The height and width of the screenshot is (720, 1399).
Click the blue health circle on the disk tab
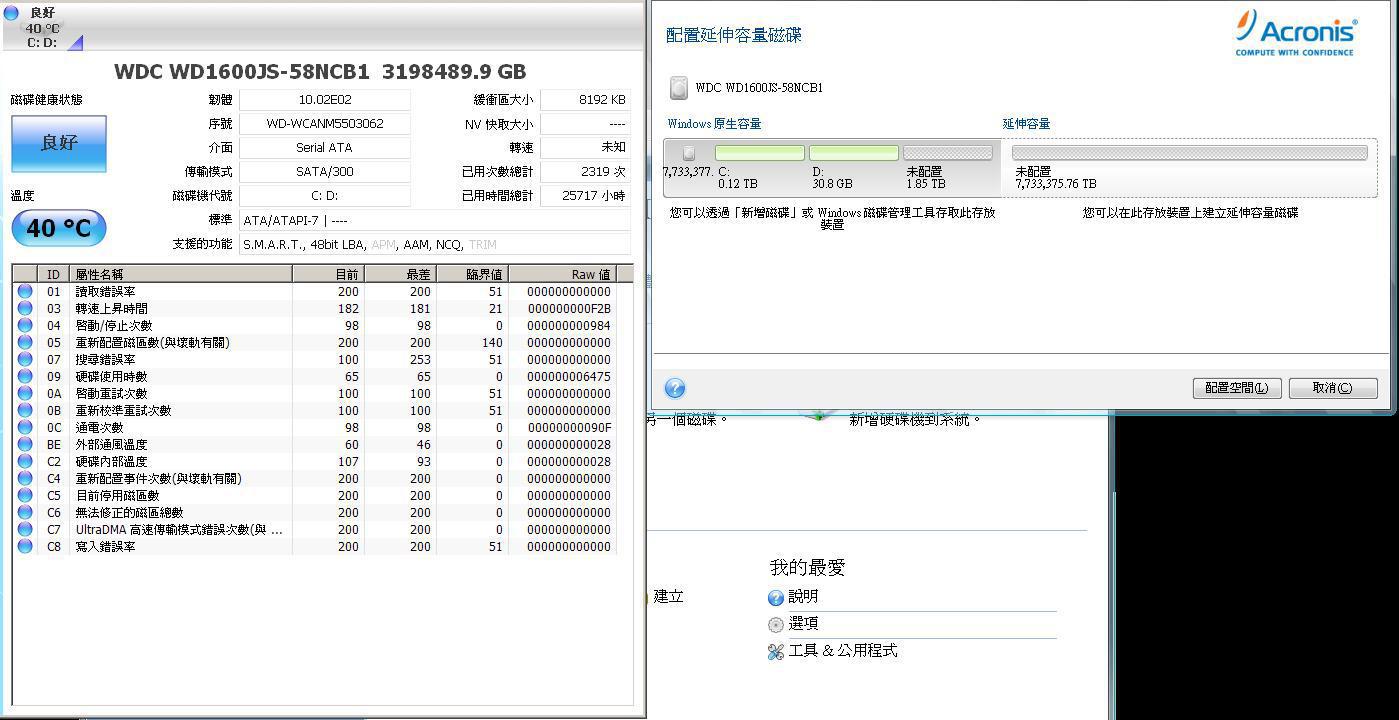click(x=11, y=13)
